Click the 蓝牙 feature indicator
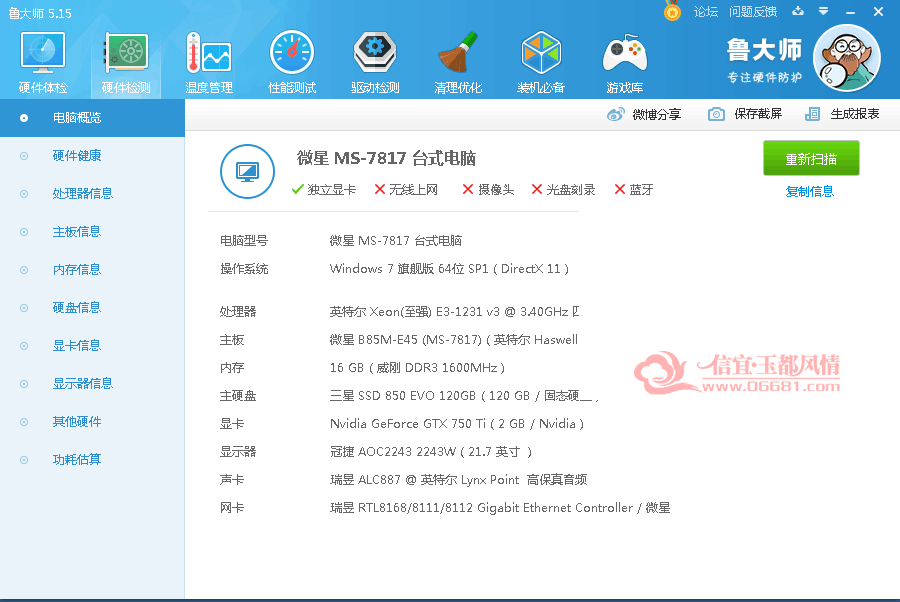The image size is (900, 602). pyautogui.click(x=634, y=189)
